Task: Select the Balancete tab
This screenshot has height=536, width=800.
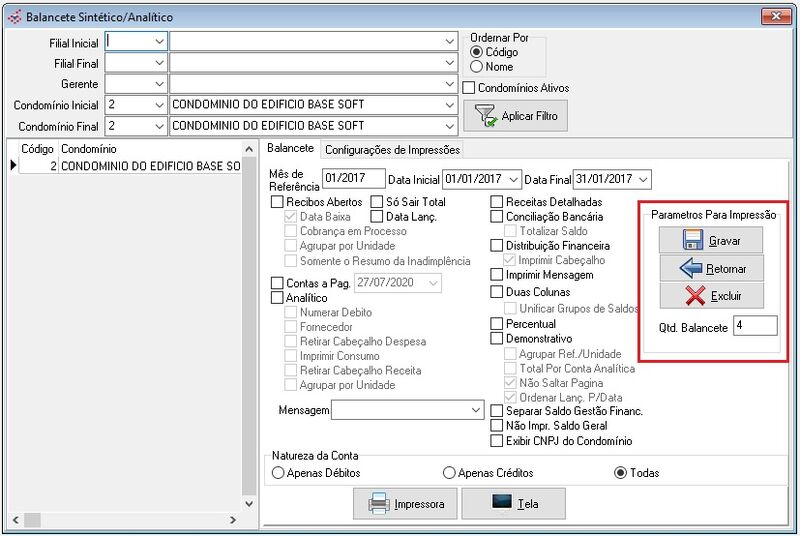Action: (291, 149)
